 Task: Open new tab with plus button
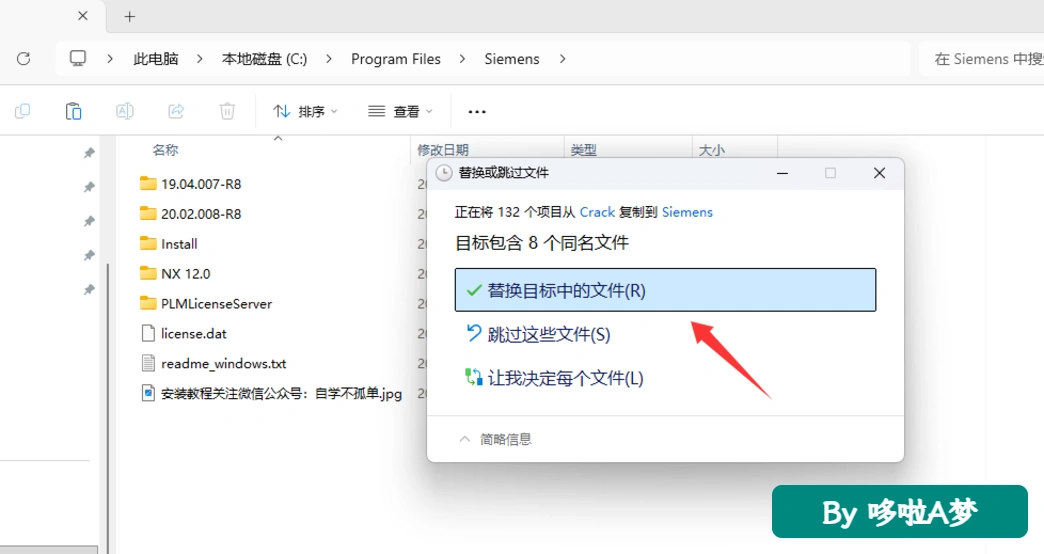click(x=130, y=17)
